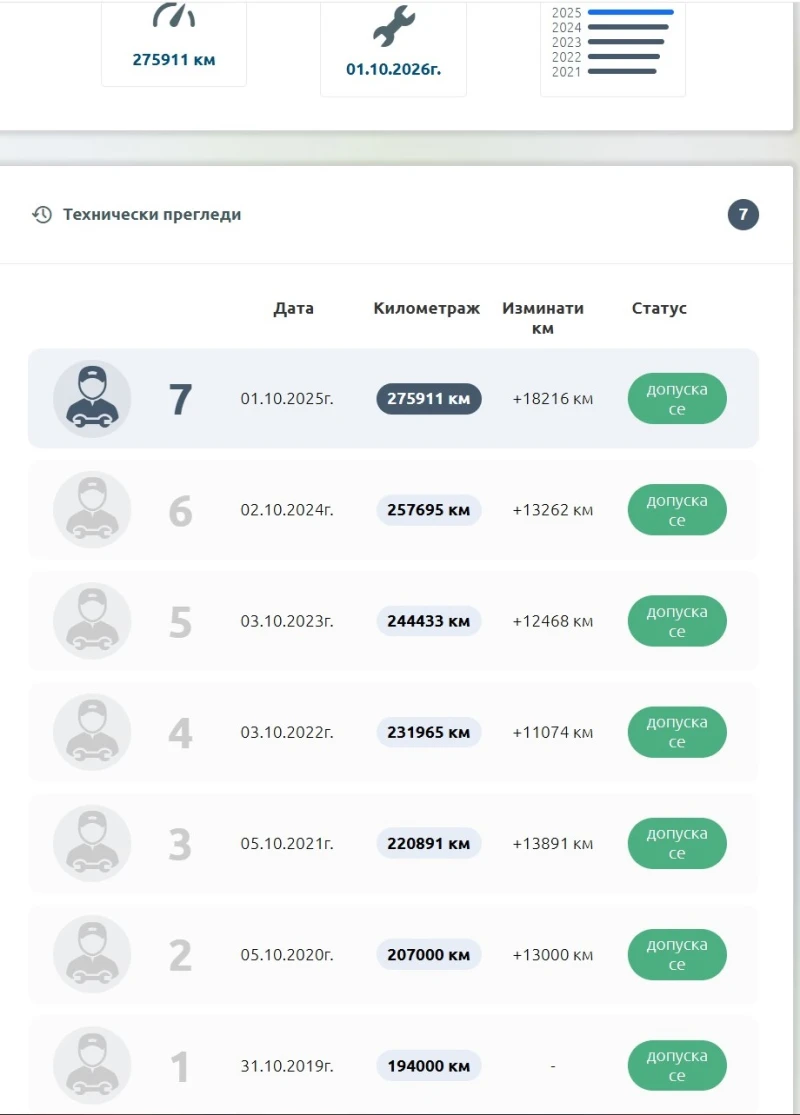Click the avatar icon on inspection 5 row
The image size is (800, 1115).
[x=91, y=621]
